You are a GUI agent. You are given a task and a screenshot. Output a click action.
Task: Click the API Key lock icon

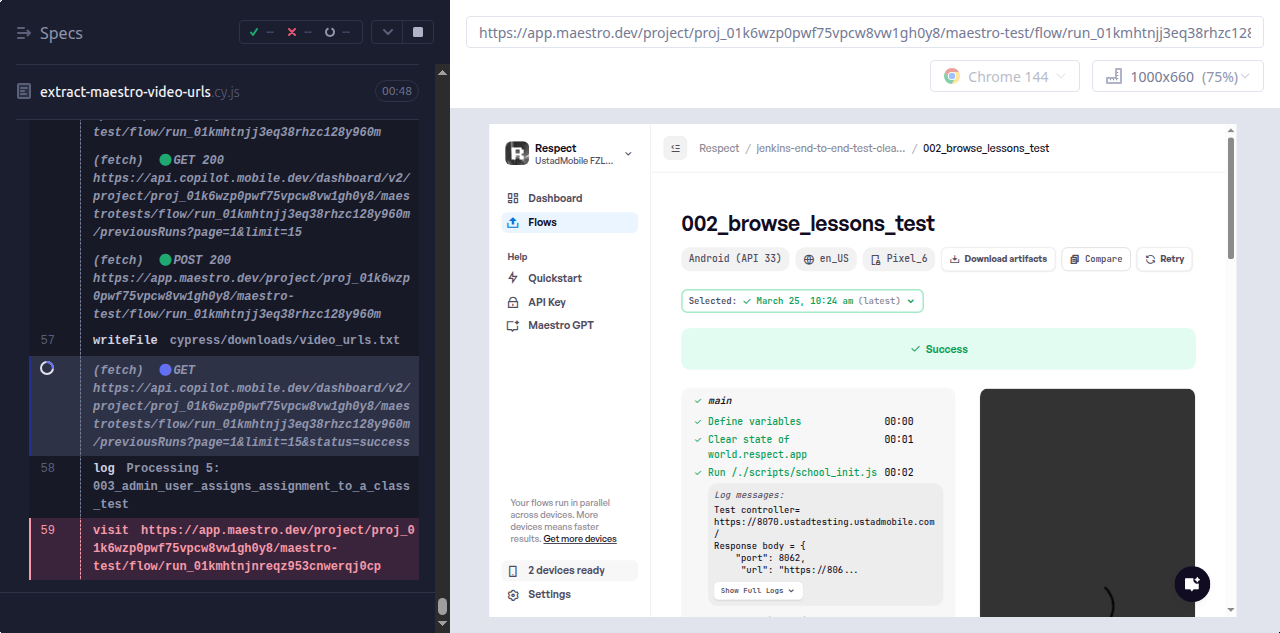[x=513, y=302]
